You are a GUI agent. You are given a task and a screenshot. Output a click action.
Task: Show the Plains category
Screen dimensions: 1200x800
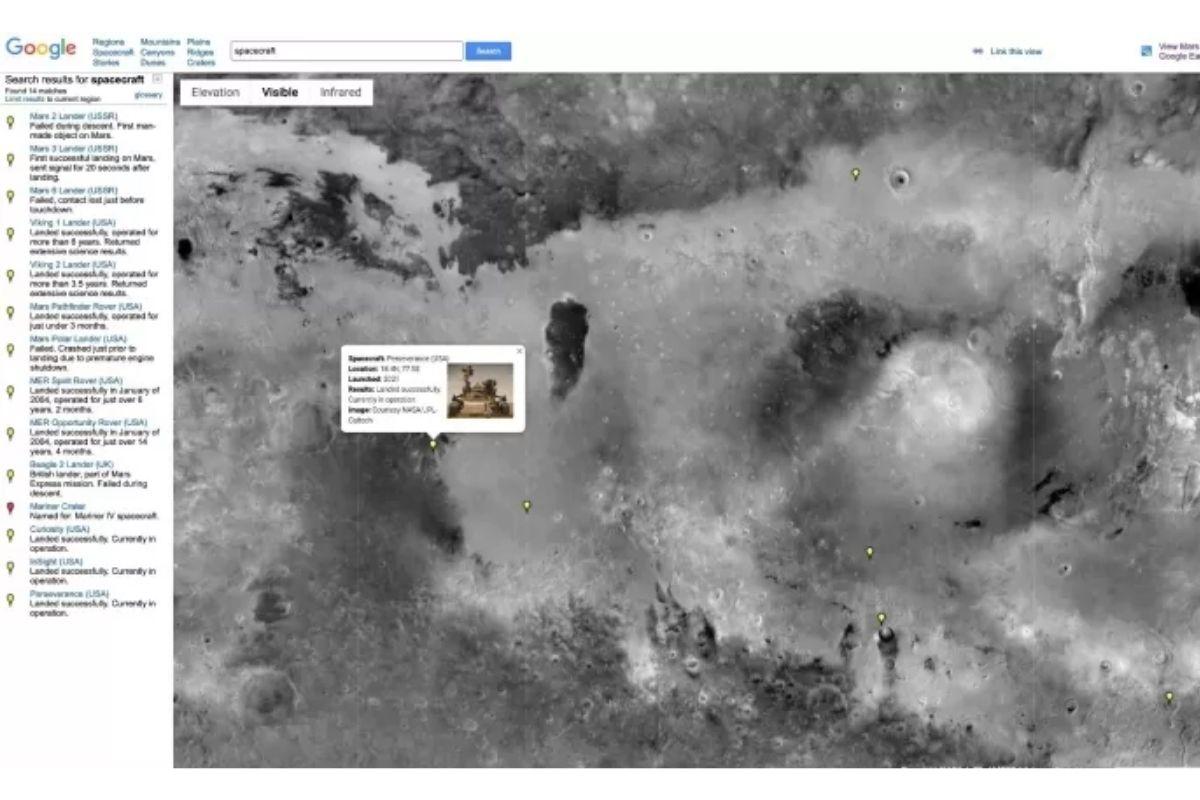(199, 42)
